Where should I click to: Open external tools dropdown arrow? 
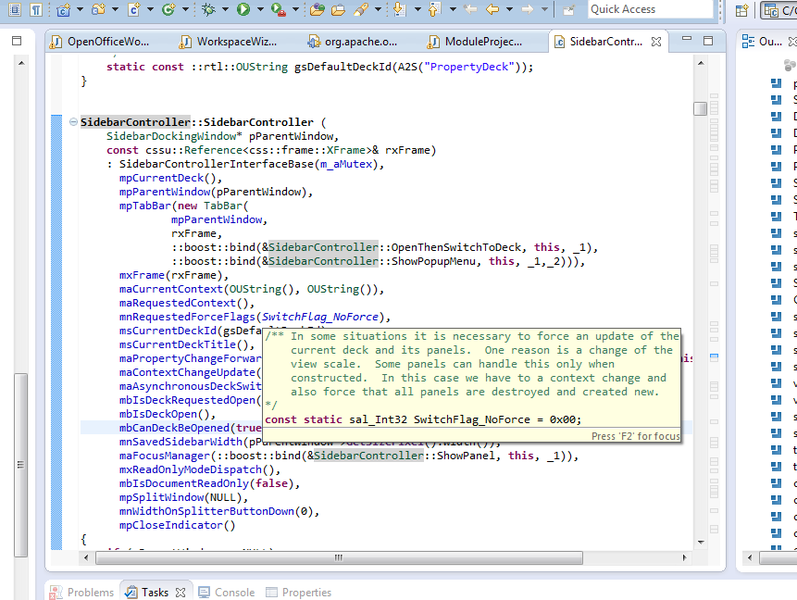pos(295,9)
